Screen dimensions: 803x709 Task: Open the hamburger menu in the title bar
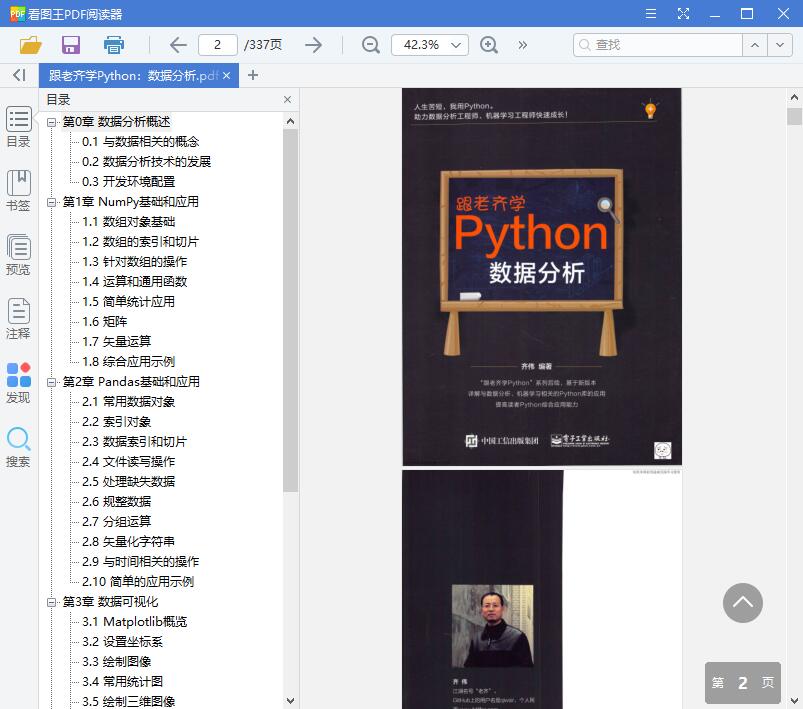(649, 13)
